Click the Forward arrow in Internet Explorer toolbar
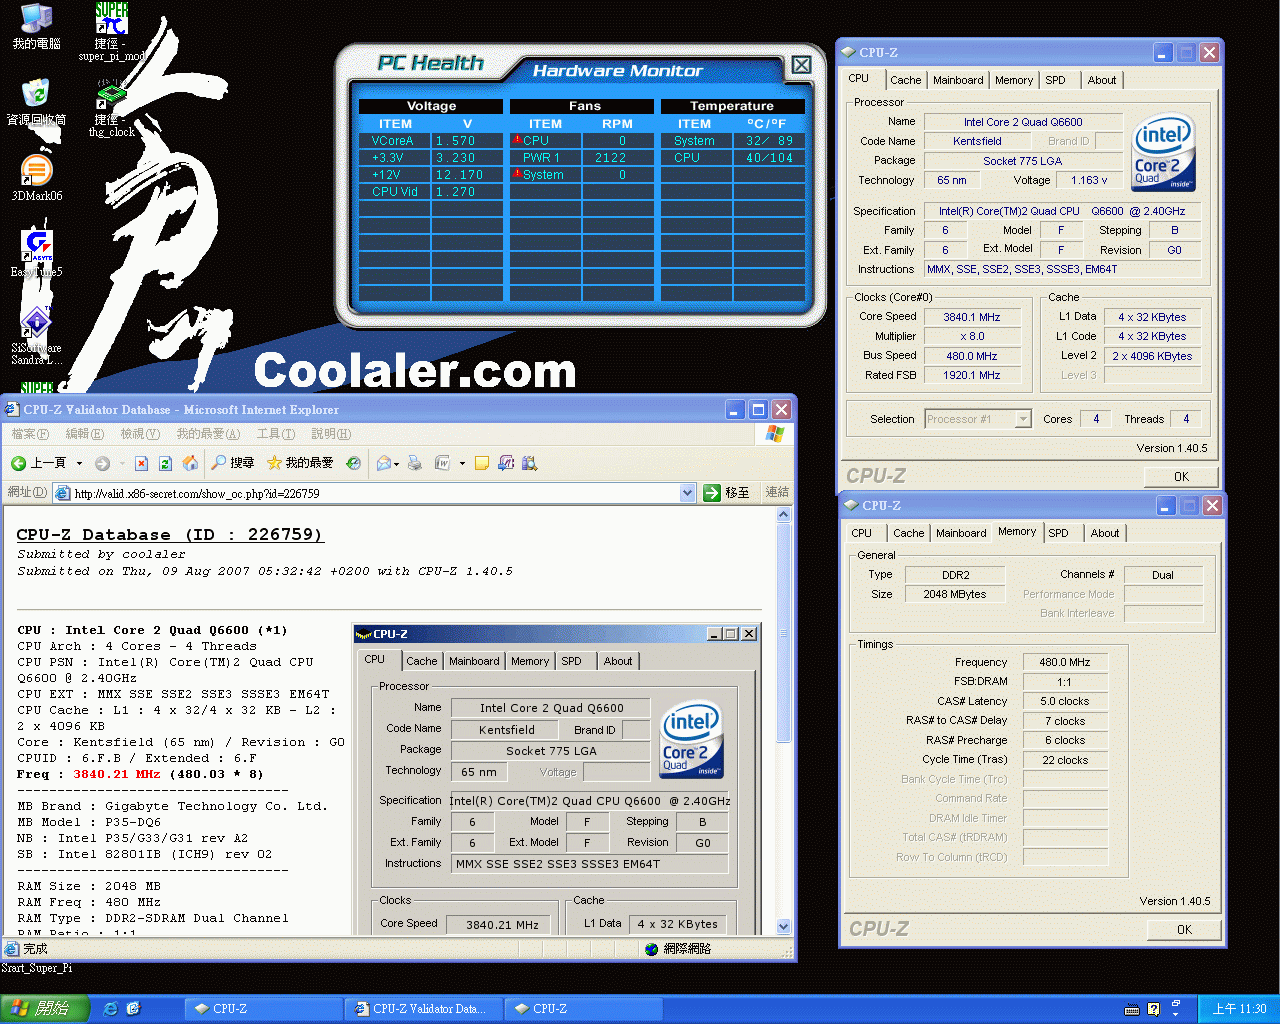1280x1024 pixels. [x=102, y=463]
